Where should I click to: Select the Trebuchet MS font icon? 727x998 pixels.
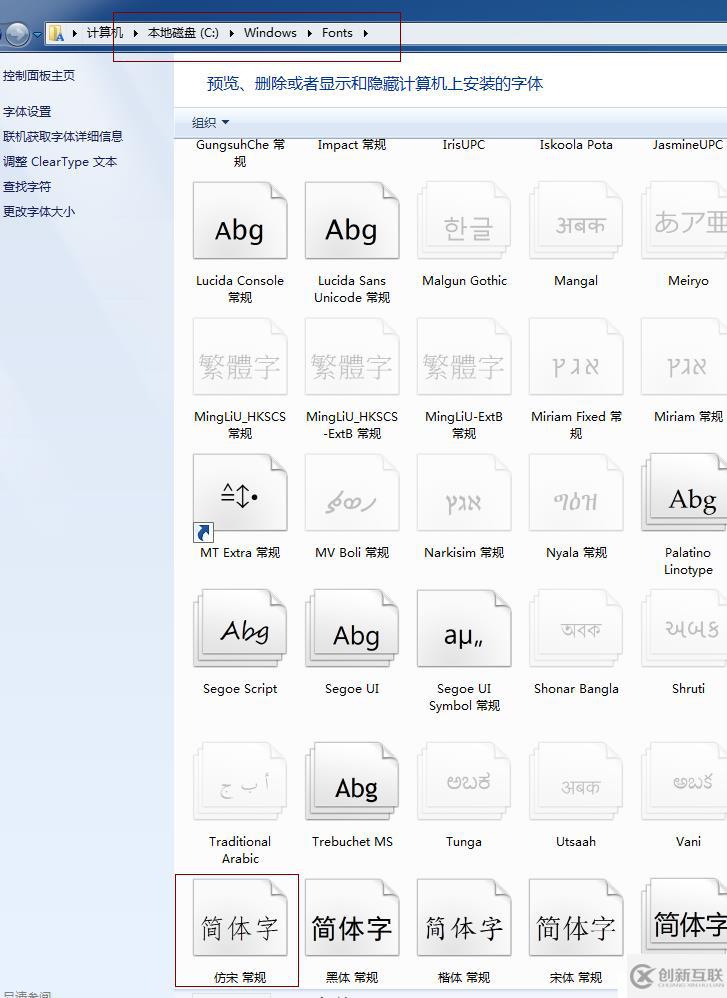[x=352, y=782]
